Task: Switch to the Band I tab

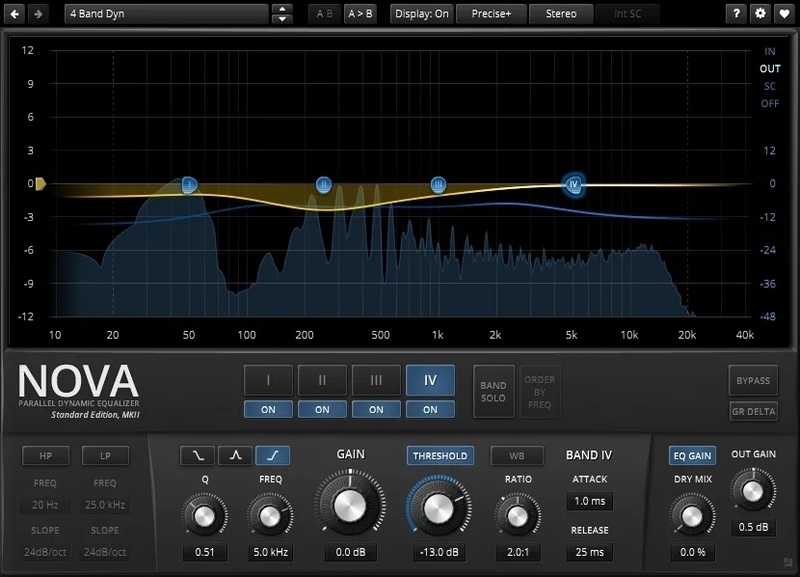Action: [x=267, y=380]
